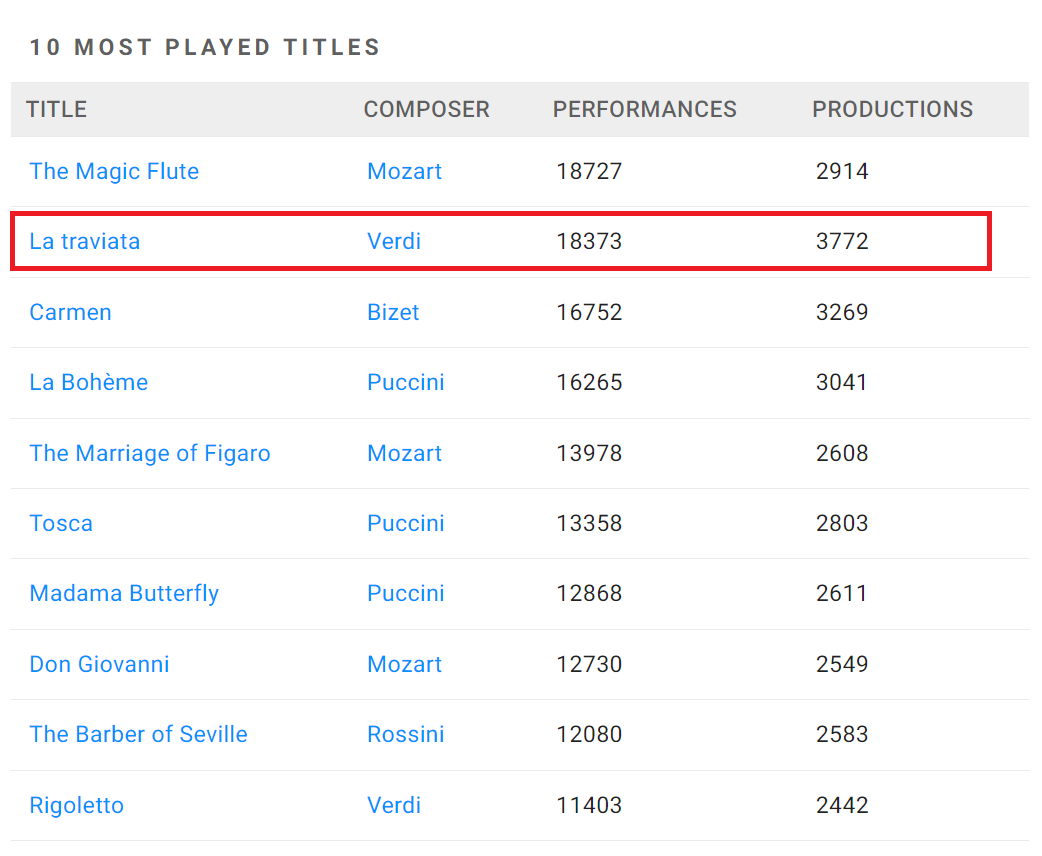Viewport: 1042px width, 856px height.
Task: Open the Rigoletto title link
Action: 77,805
